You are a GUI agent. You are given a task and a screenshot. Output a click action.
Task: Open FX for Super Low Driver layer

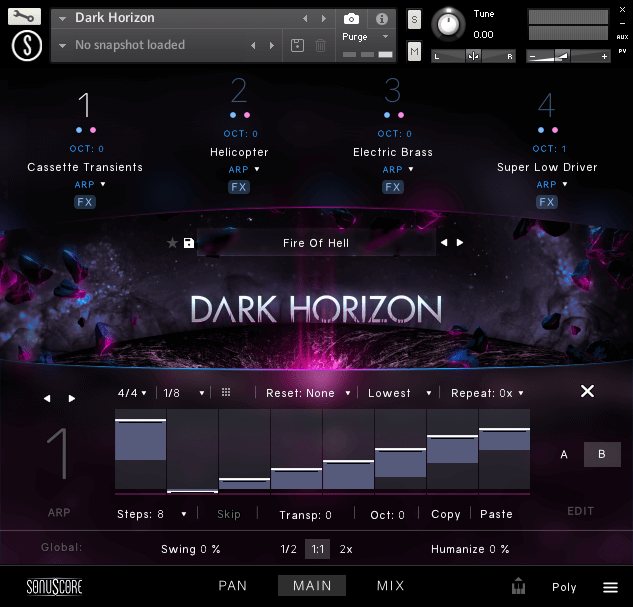coord(547,202)
